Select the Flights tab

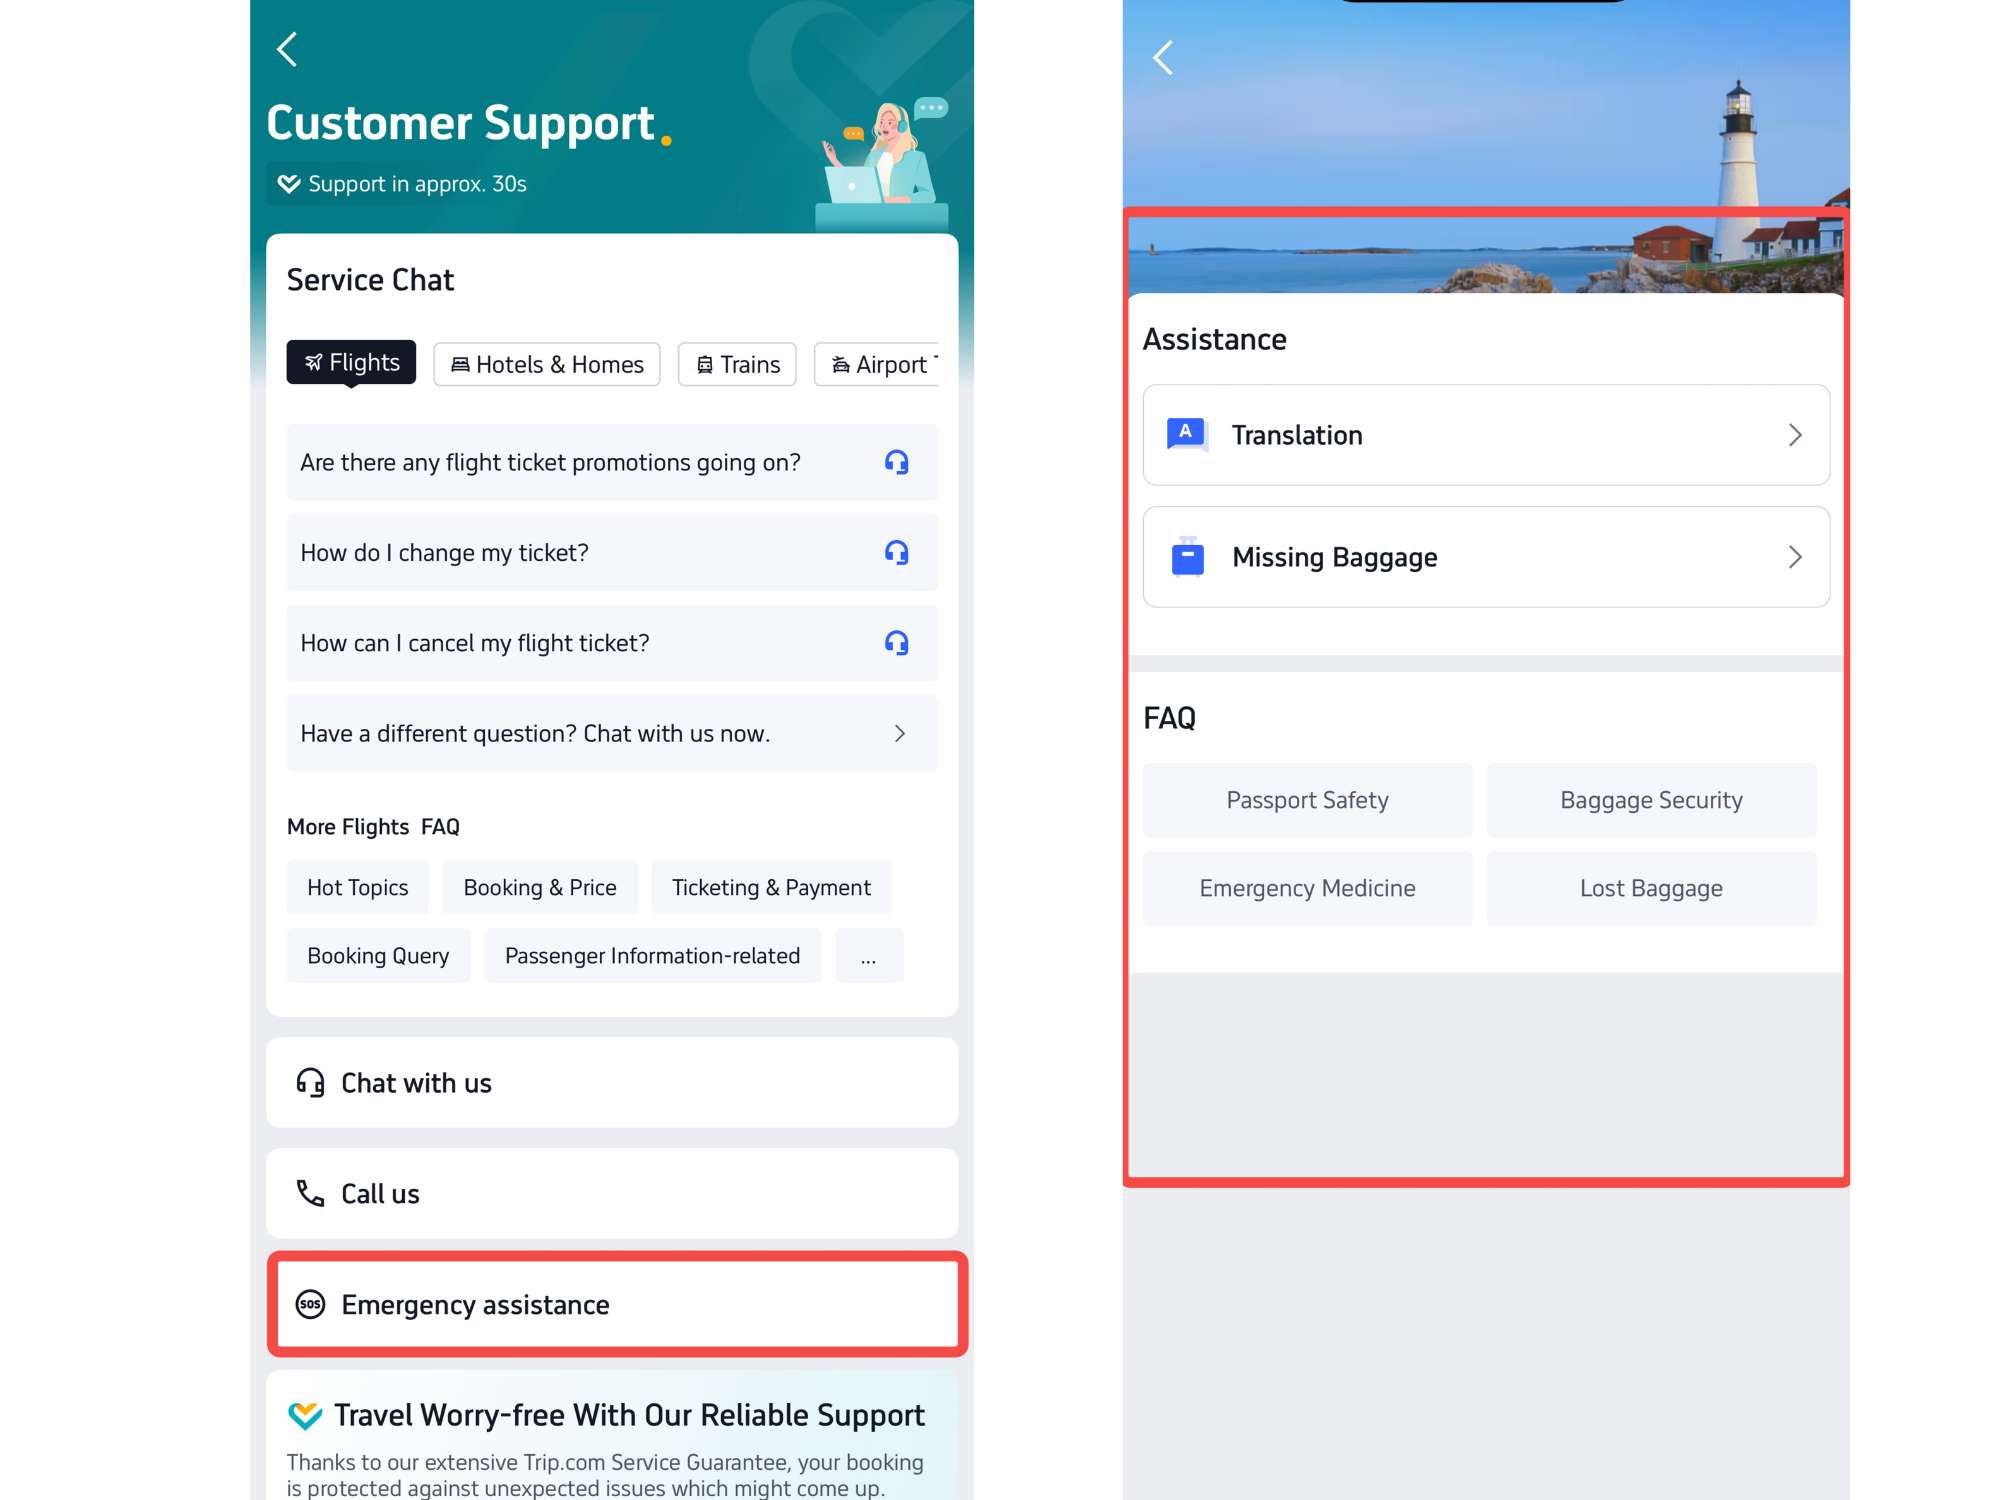pyautogui.click(x=351, y=362)
